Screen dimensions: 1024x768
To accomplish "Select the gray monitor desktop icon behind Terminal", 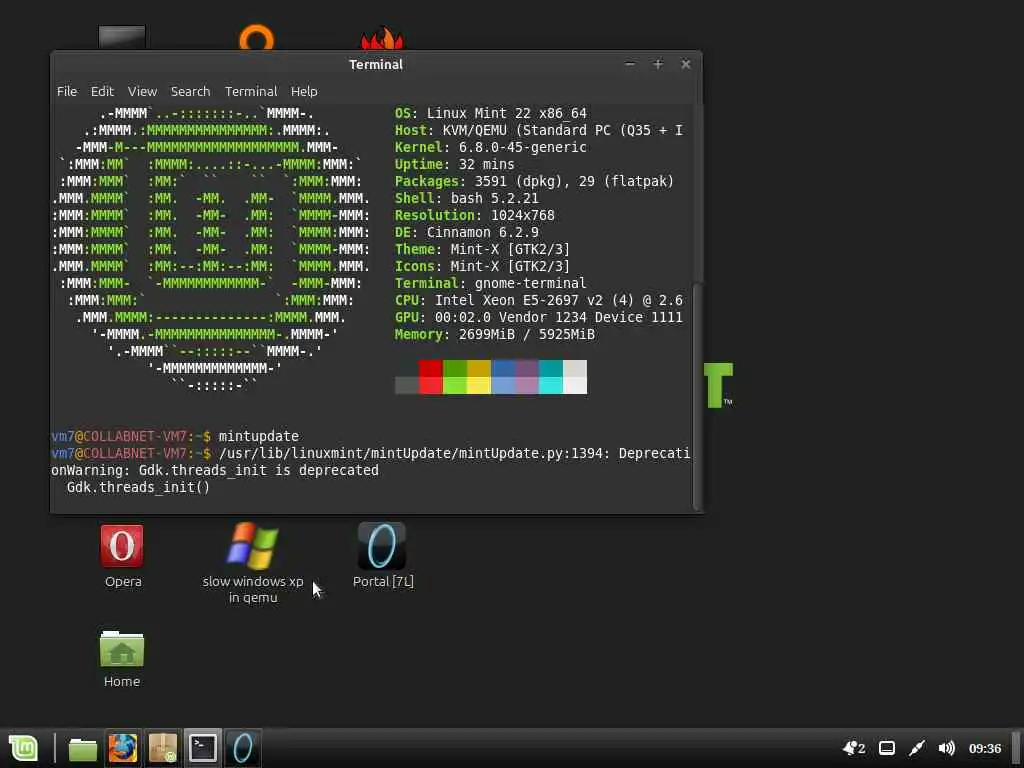I will point(122,38).
